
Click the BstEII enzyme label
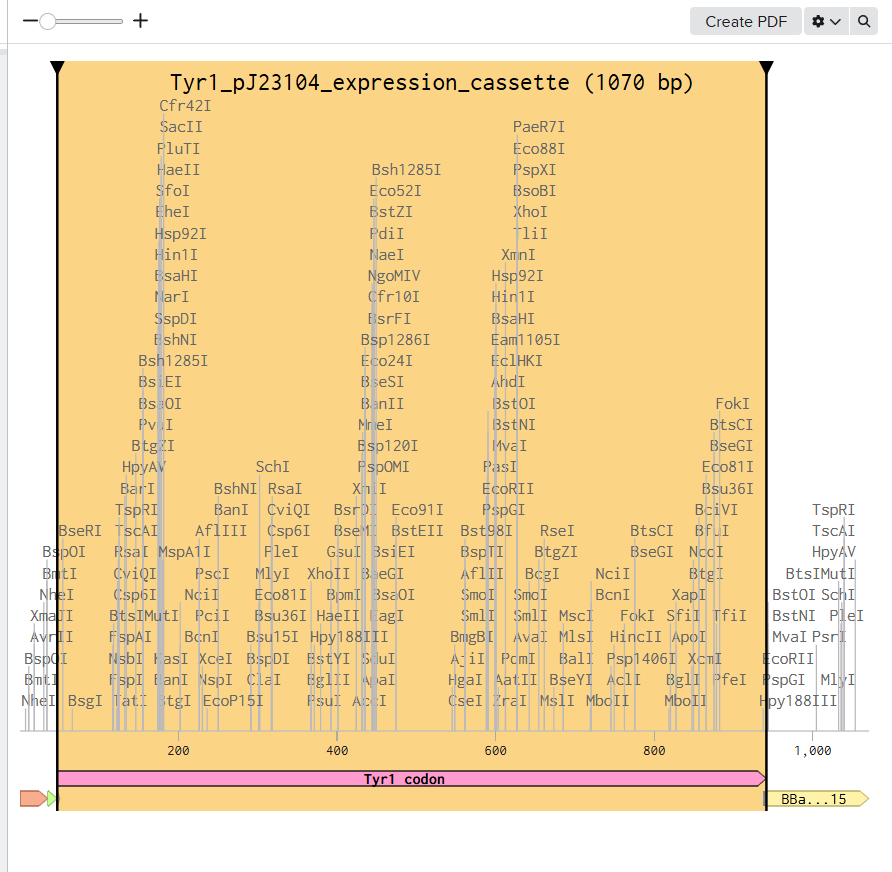417,531
